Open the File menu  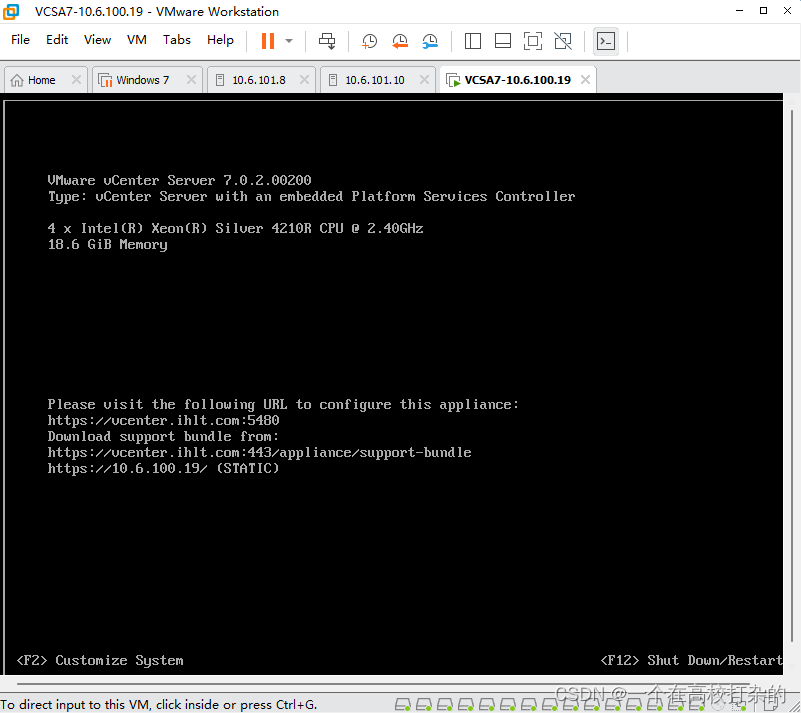pyautogui.click(x=20, y=40)
